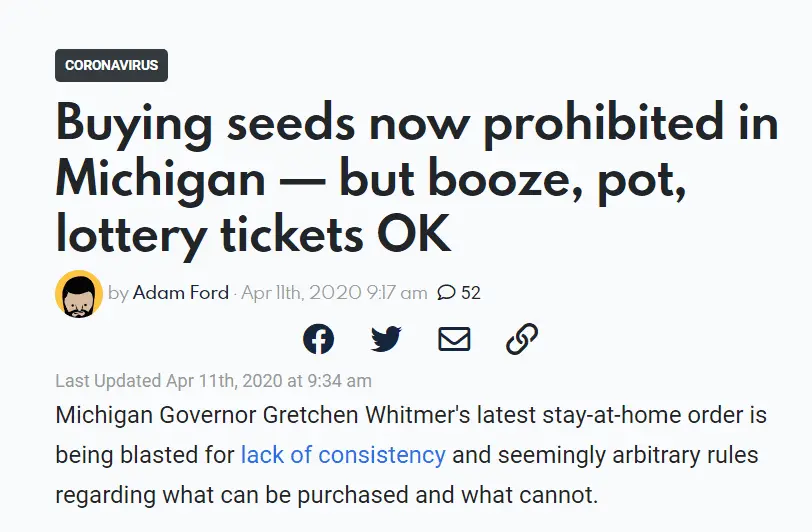Screen dimensions: 812x532
Task: Follow the 'lack of consistency' link
Action: click(x=343, y=455)
